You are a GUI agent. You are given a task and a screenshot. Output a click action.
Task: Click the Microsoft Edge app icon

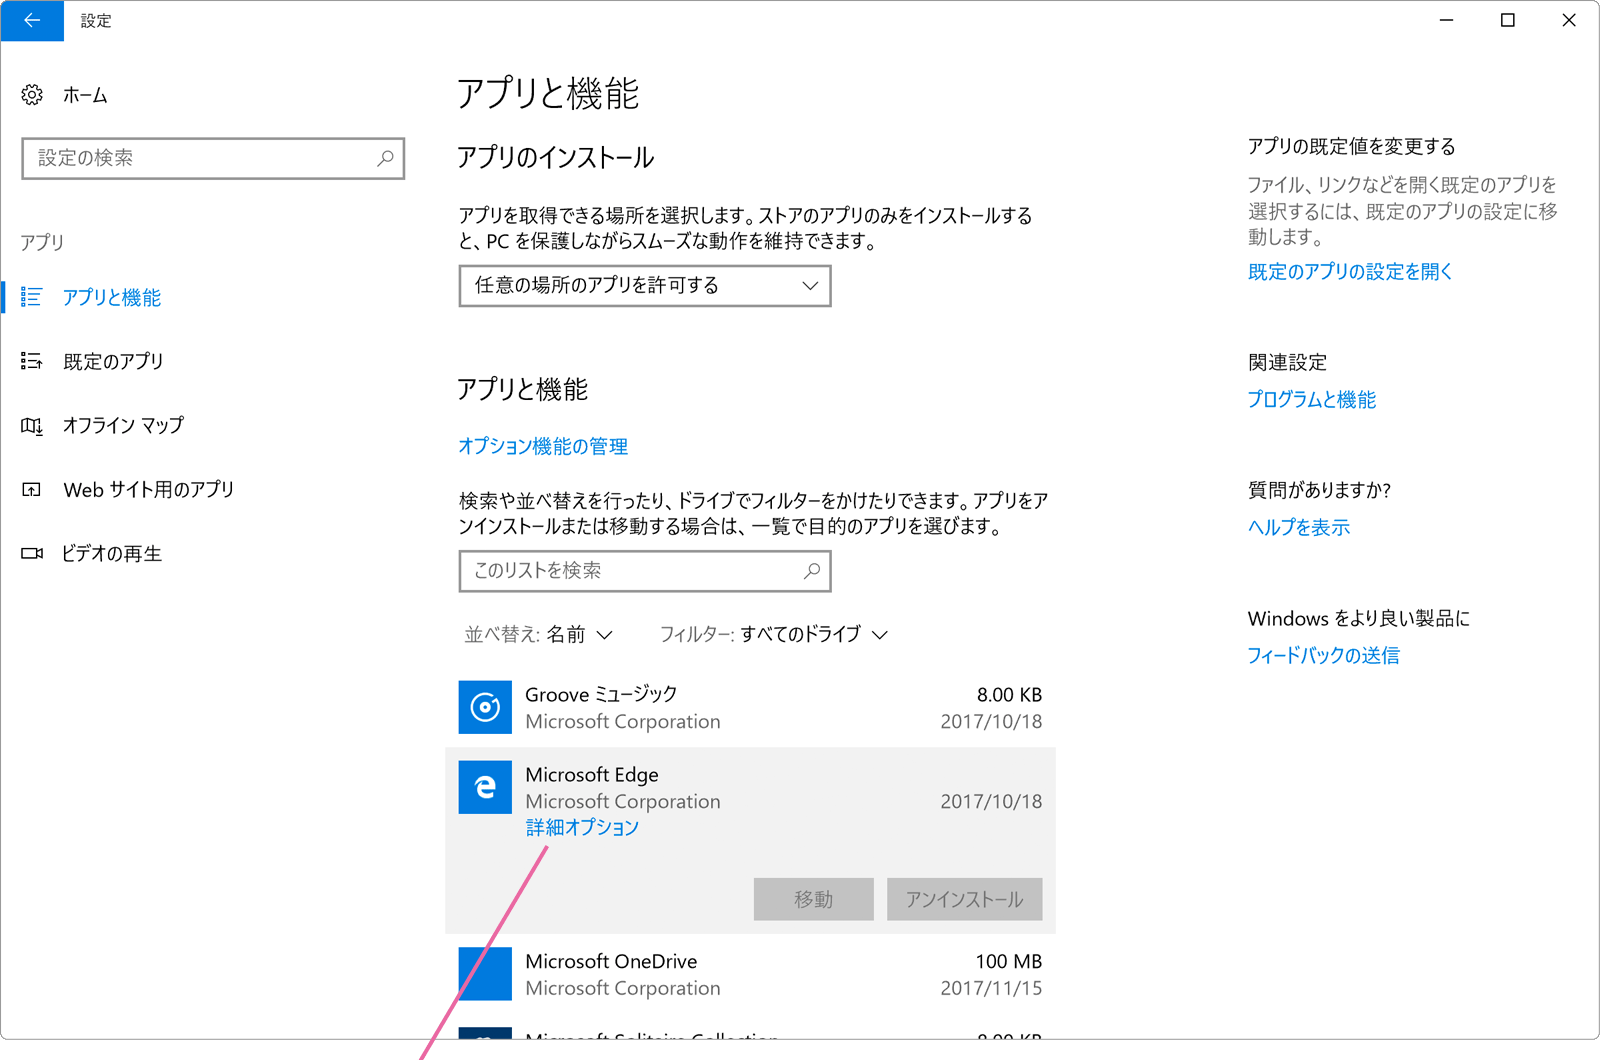485,787
